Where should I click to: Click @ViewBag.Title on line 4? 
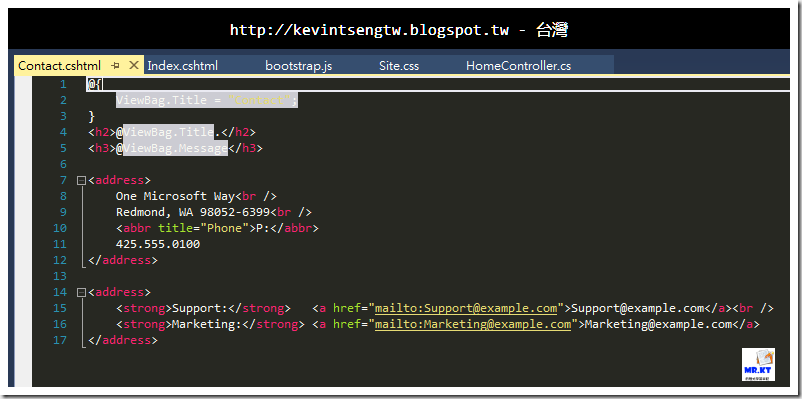pyautogui.click(x=165, y=132)
